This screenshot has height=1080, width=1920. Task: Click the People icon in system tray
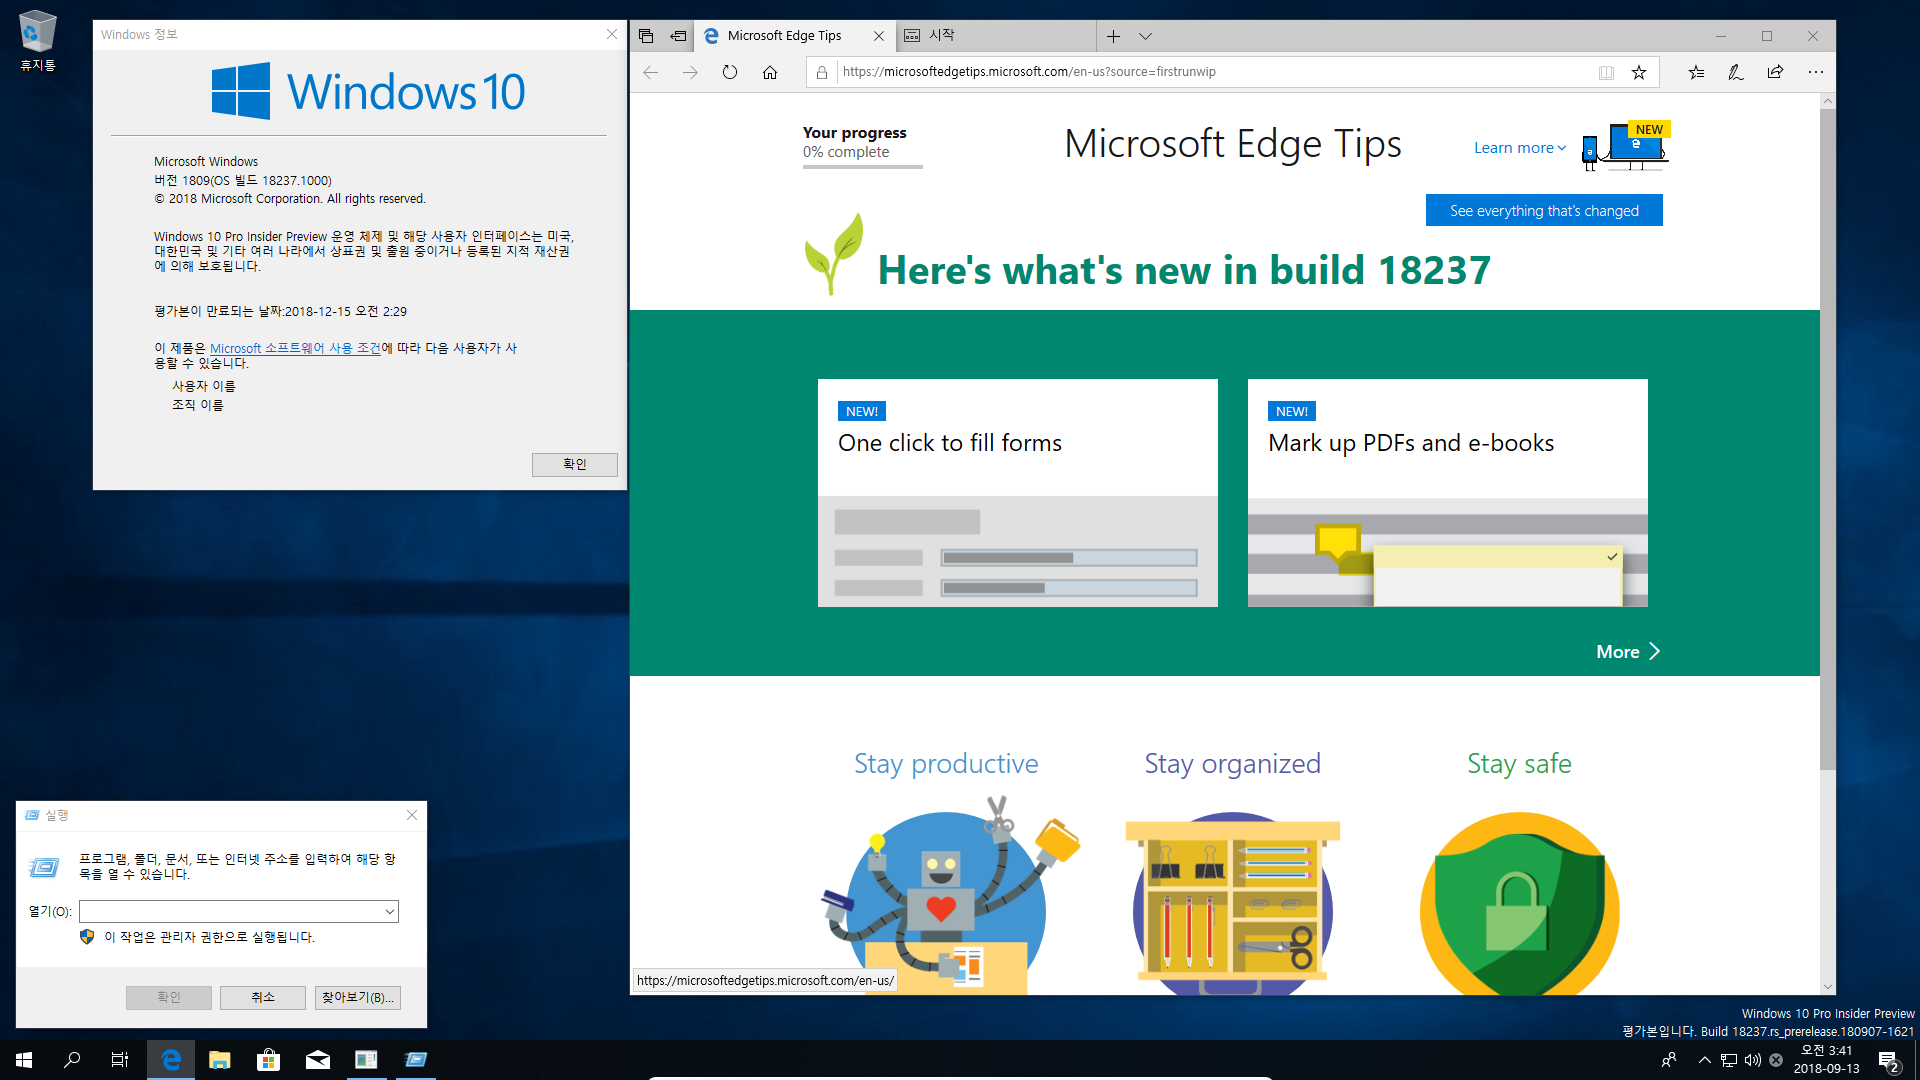coord(1668,1060)
